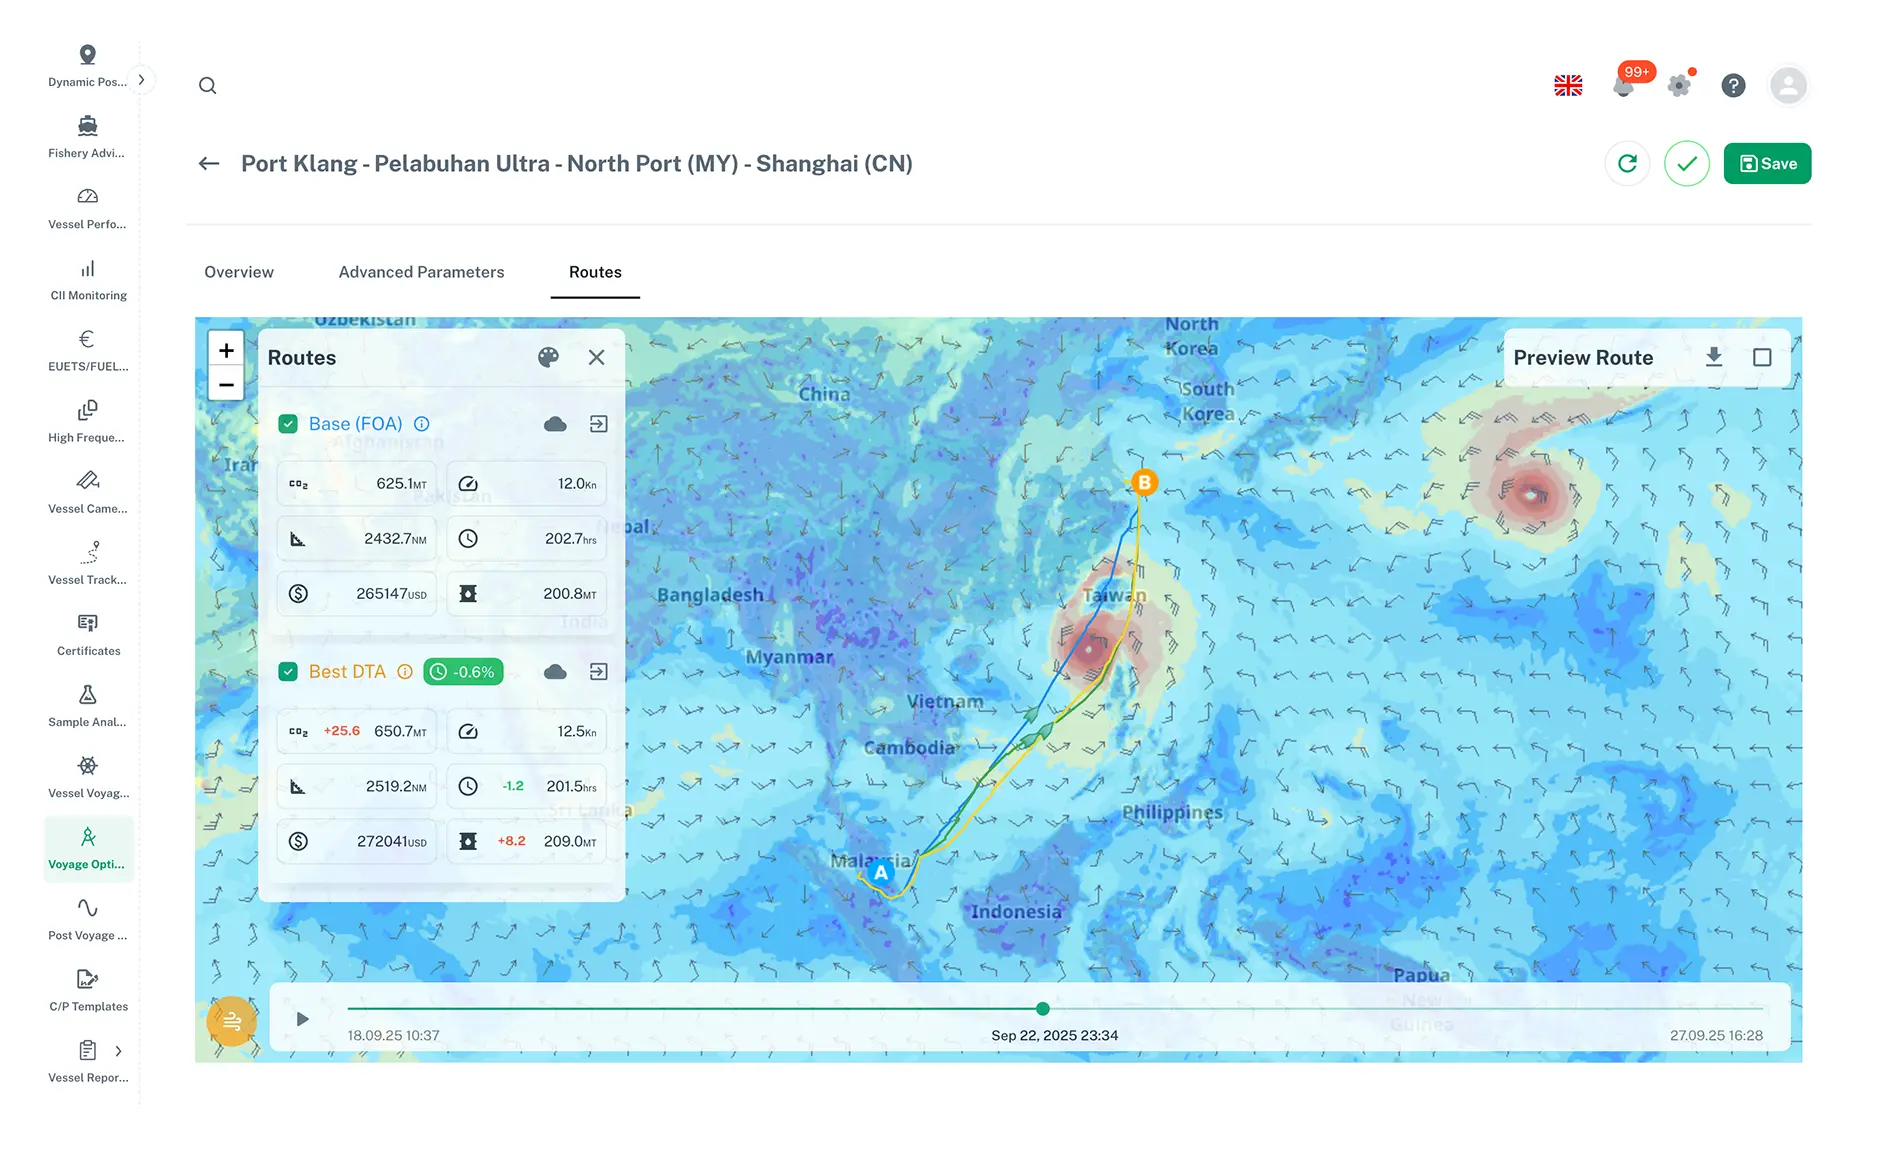
Task: Click the 2432.7 NM distance value
Action: [395, 539]
